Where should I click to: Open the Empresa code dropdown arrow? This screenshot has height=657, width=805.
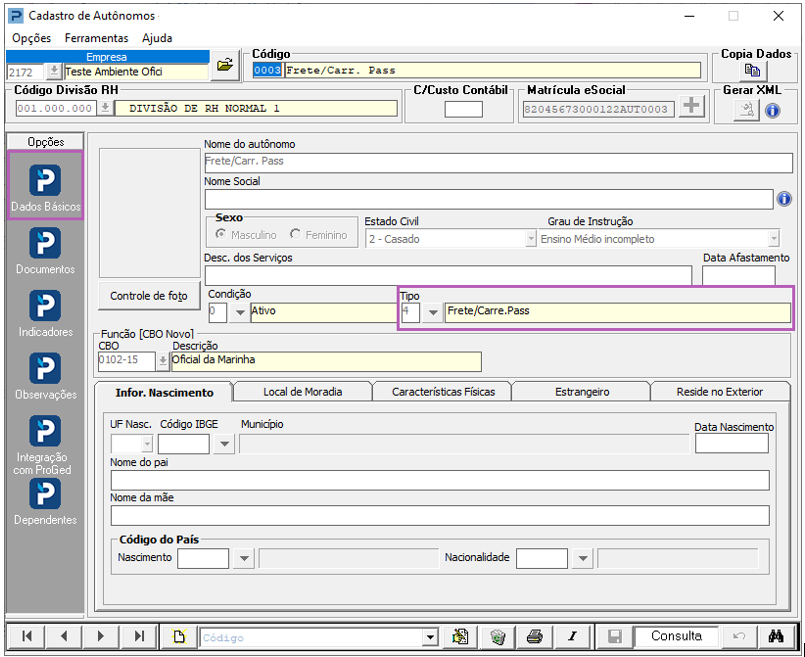[53, 71]
